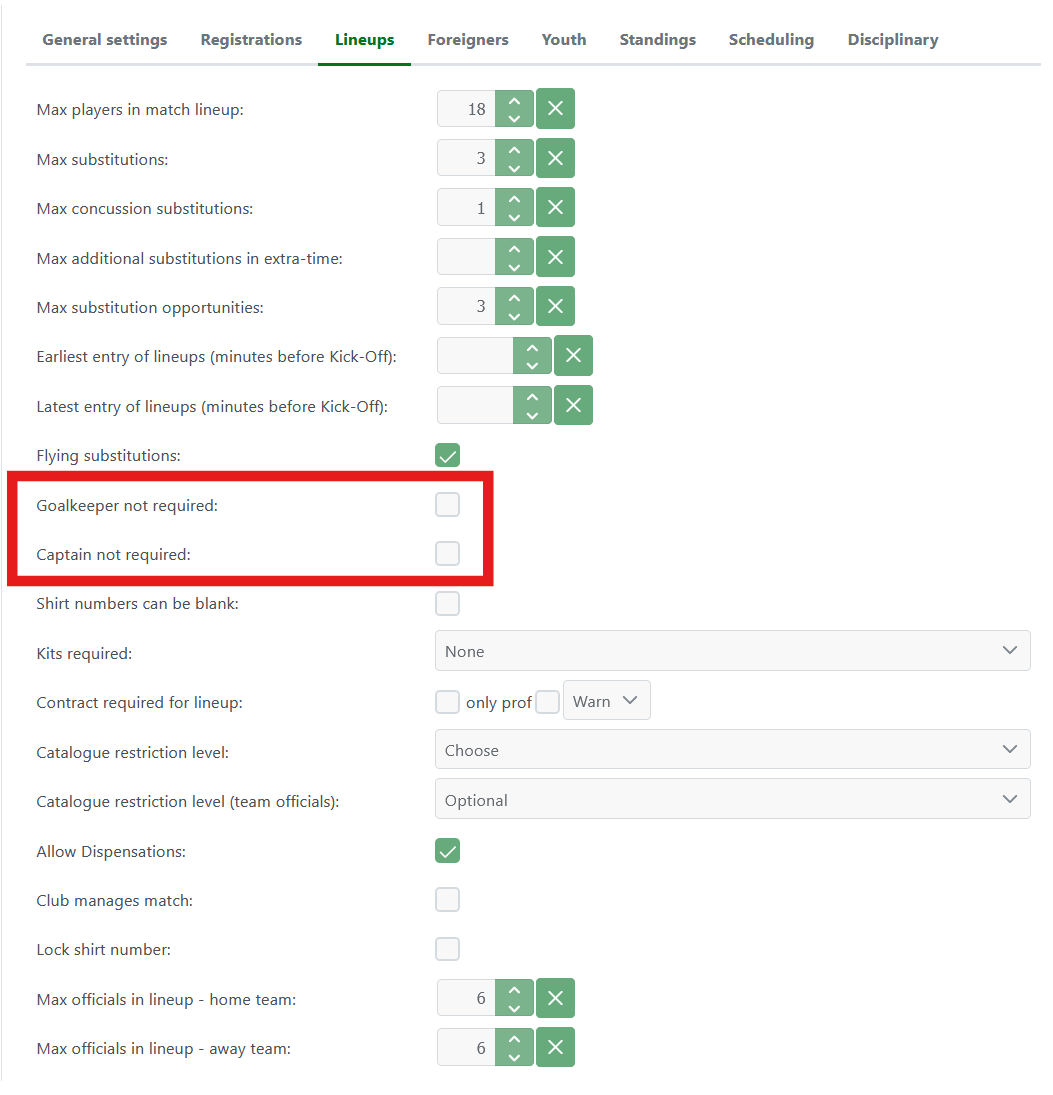Click the Max players in match lineup field
This screenshot has width=1053, height=1095.
pyautogui.click(x=467, y=109)
